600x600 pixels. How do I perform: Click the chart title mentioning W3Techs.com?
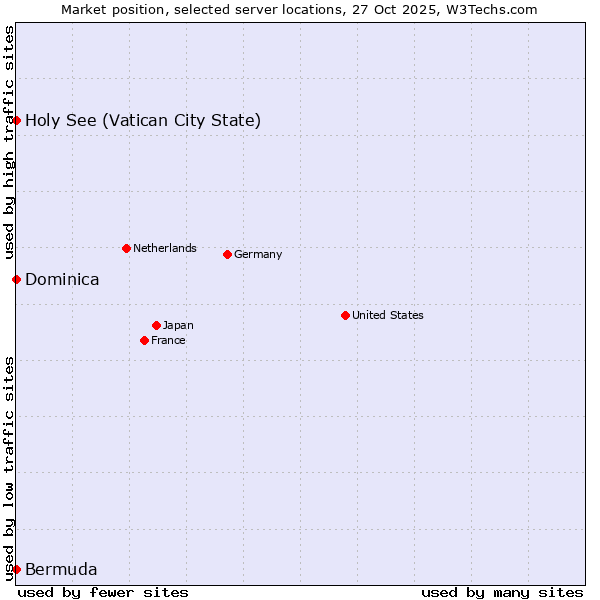point(299,9)
